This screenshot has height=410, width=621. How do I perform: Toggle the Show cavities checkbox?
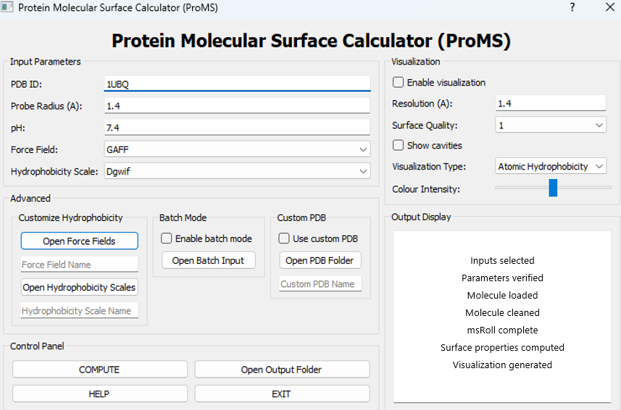[x=399, y=145]
